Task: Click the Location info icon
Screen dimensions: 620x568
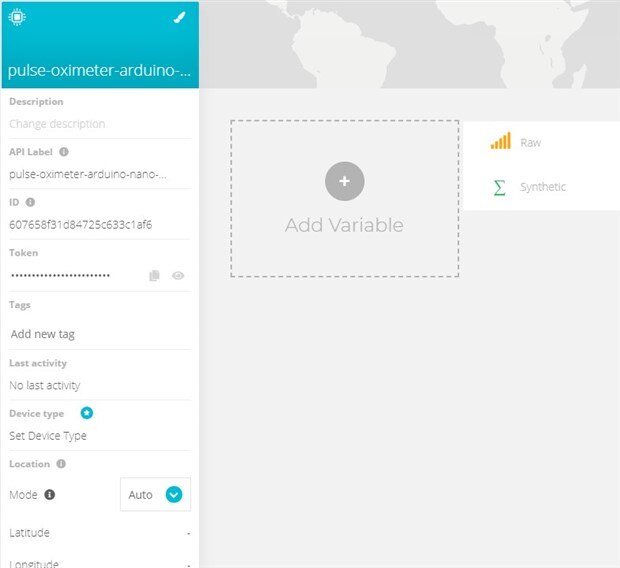Action: pos(61,464)
